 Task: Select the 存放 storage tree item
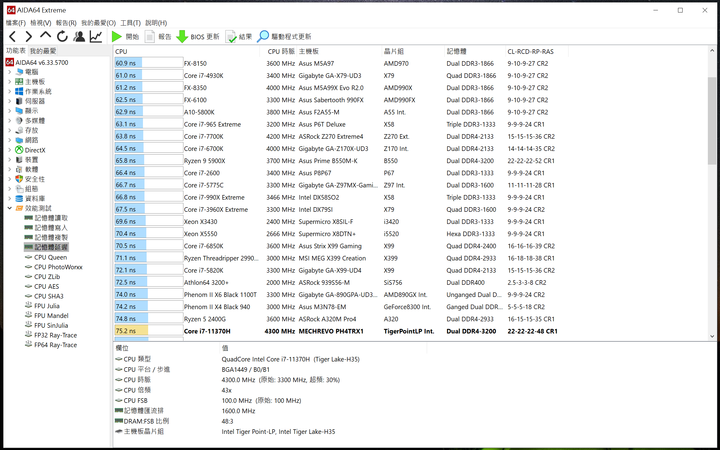tap(27, 130)
